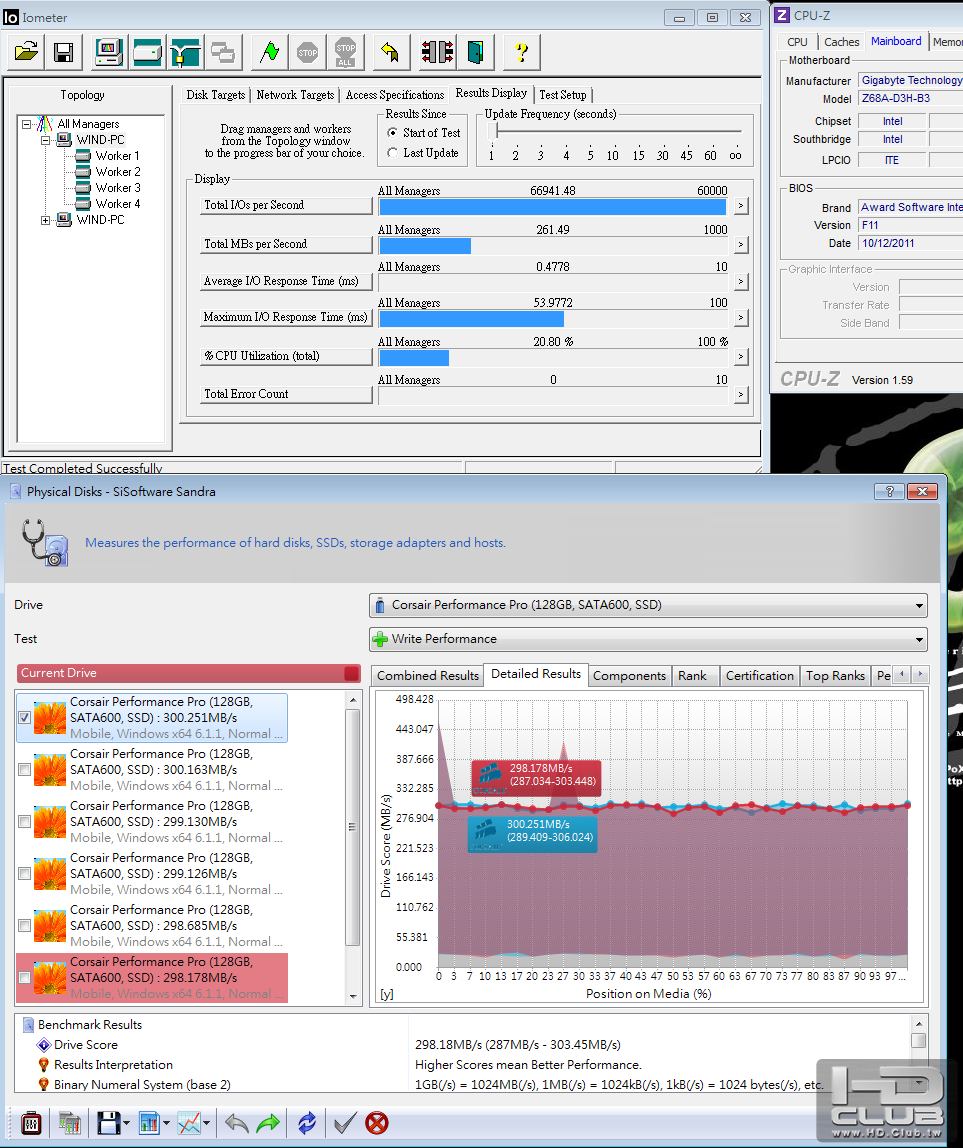
Task: Uncheck the 300.251MB/s Corsair drive result
Action: coord(24,718)
